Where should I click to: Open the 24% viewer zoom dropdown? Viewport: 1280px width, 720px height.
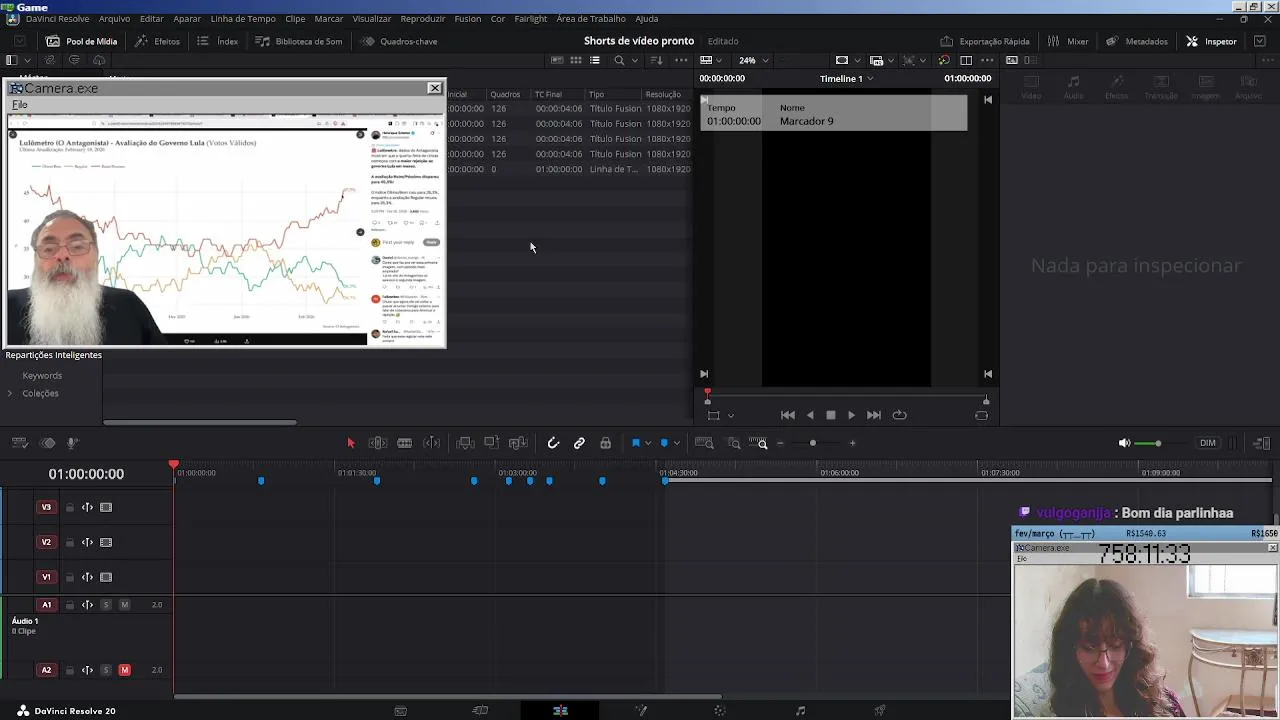click(x=754, y=60)
